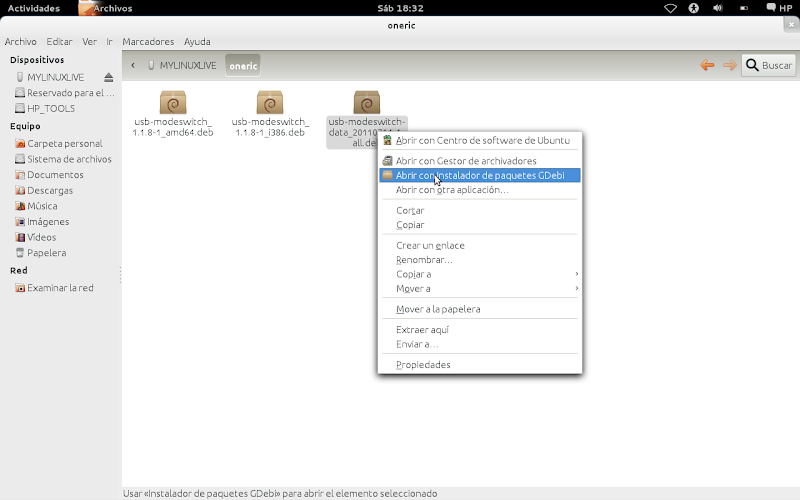Go to Carpeta personal

(59, 144)
